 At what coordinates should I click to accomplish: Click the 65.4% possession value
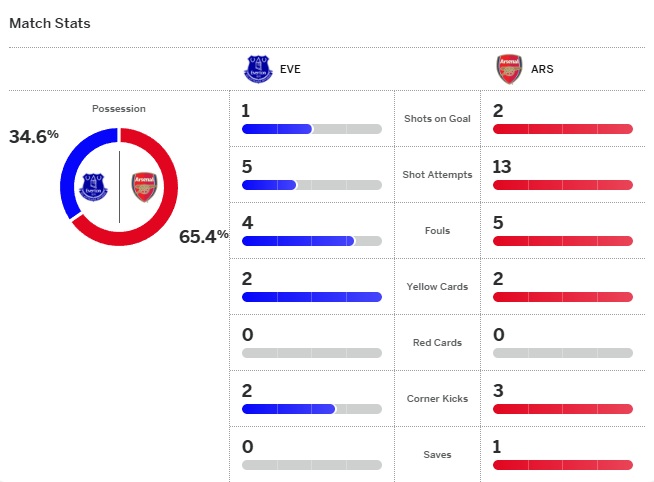tap(204, 236)
